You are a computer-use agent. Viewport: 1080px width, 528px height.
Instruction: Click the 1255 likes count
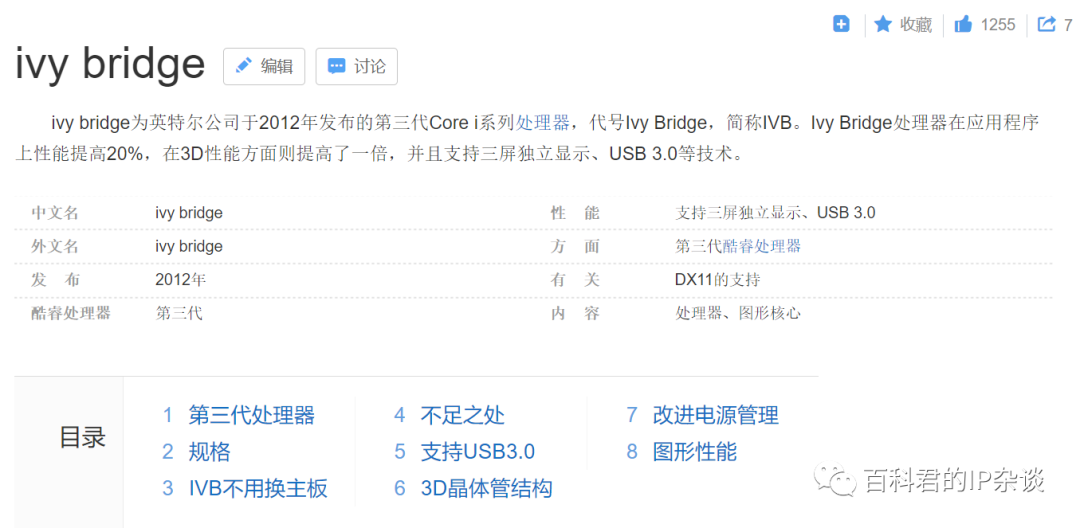coord(998,25)
